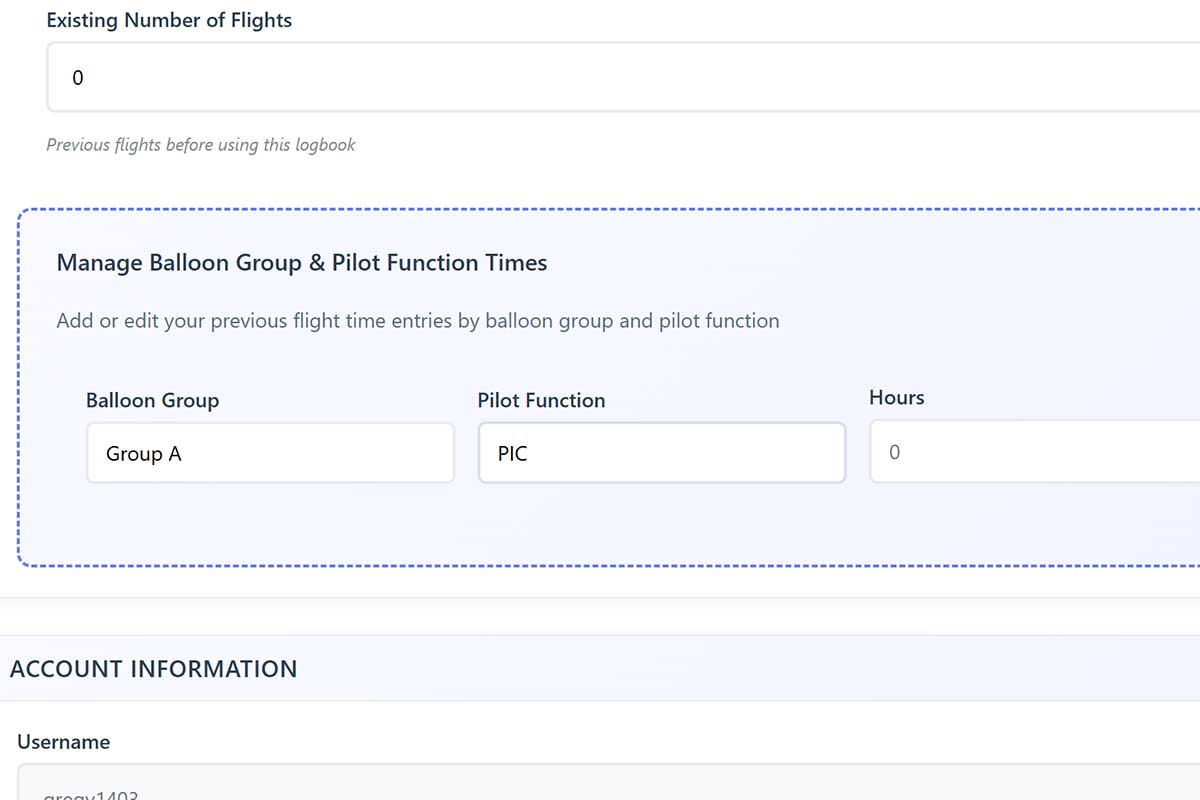
Task: Click the 'Balloon Group' field label
Action: (152, 400)
